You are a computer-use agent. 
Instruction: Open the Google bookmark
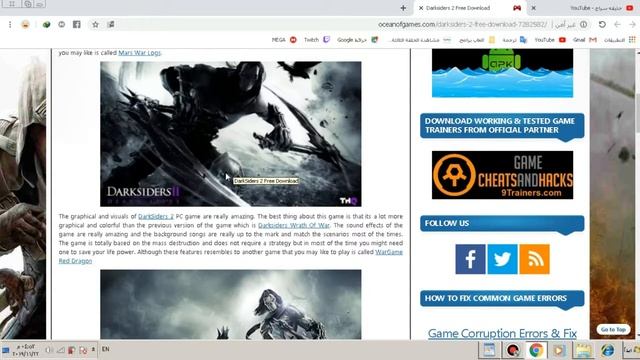pyautogui.click(x=358, y=40)
